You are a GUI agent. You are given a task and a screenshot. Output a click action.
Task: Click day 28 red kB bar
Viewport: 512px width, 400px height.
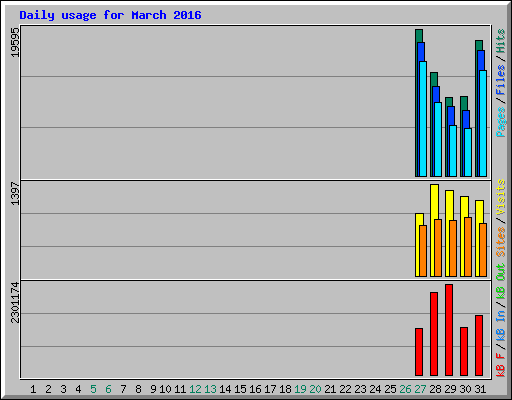(x=434, y=334)
